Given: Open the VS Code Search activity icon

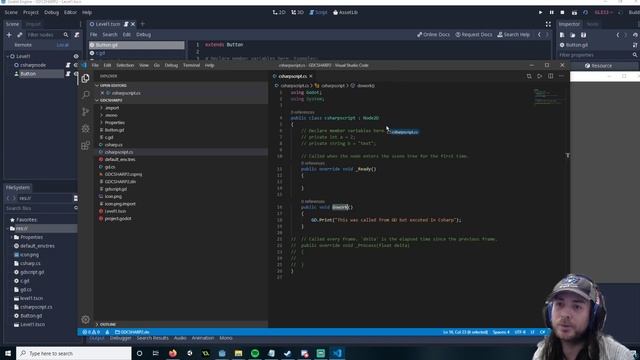Looking at the screenshot, I should pos(85,95).
